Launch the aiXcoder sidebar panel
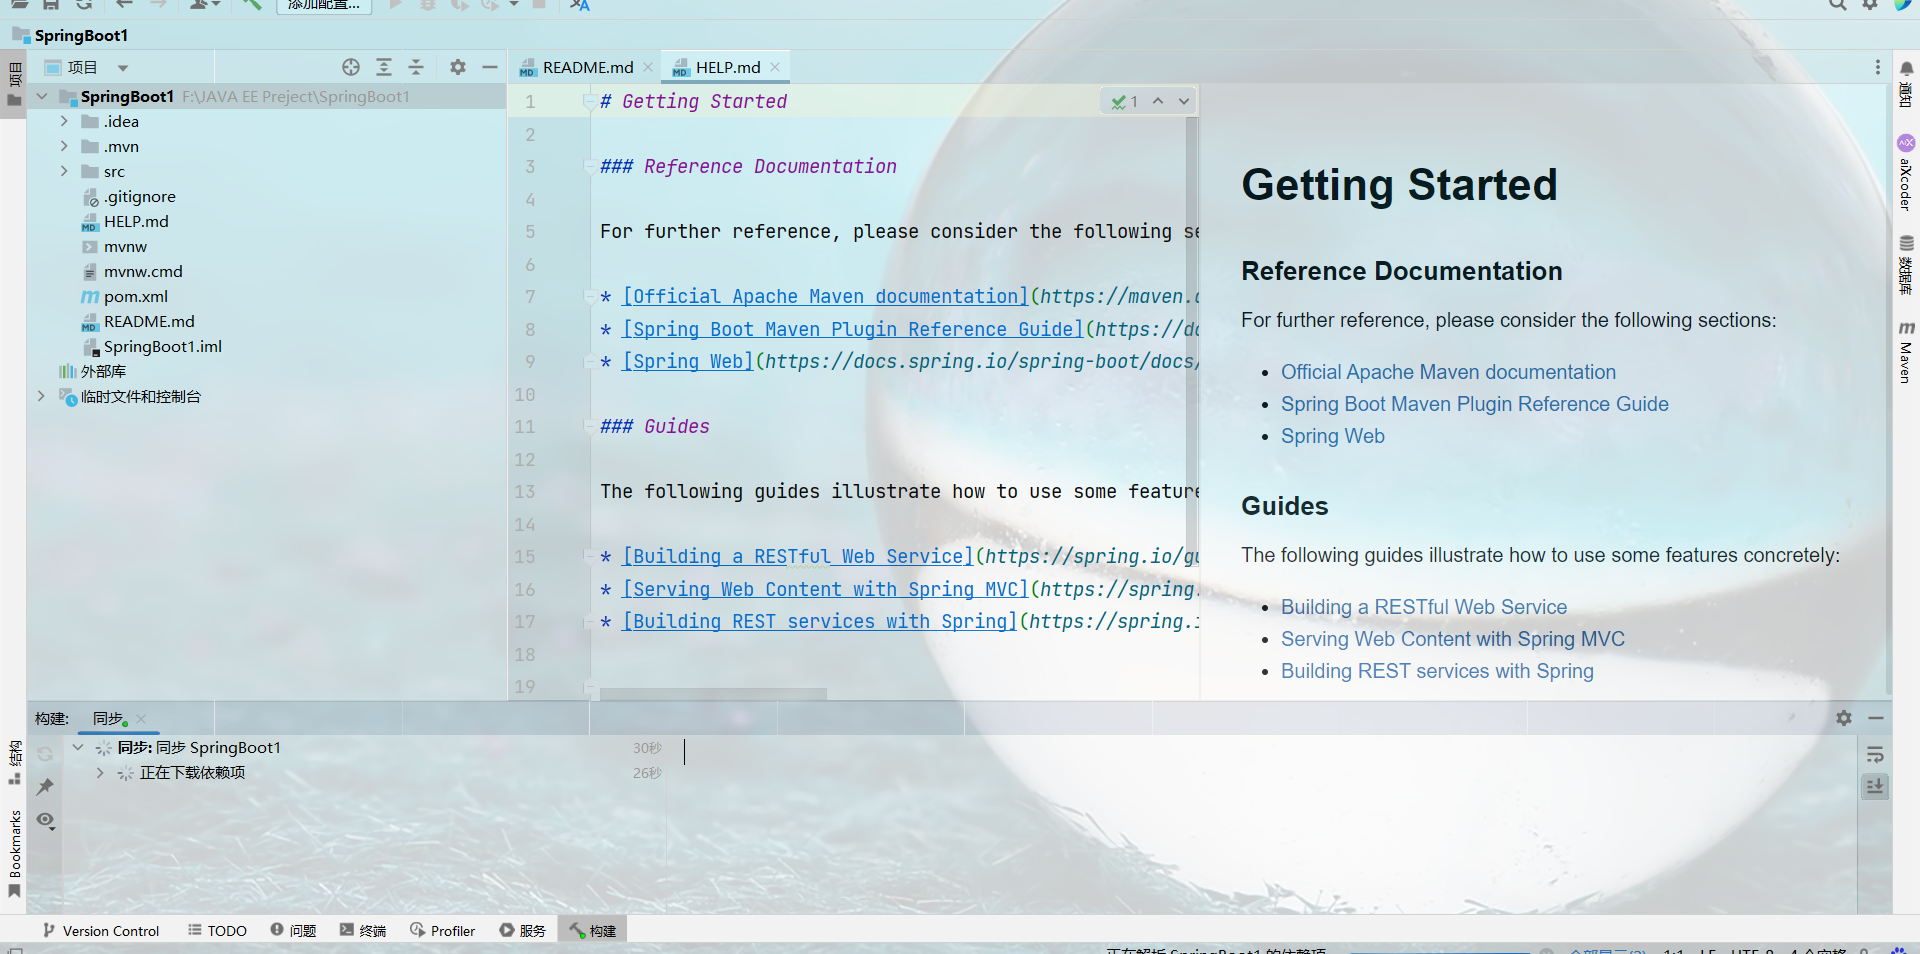Viewport: 1920px width, 954px height. [x=1906, y=175]
